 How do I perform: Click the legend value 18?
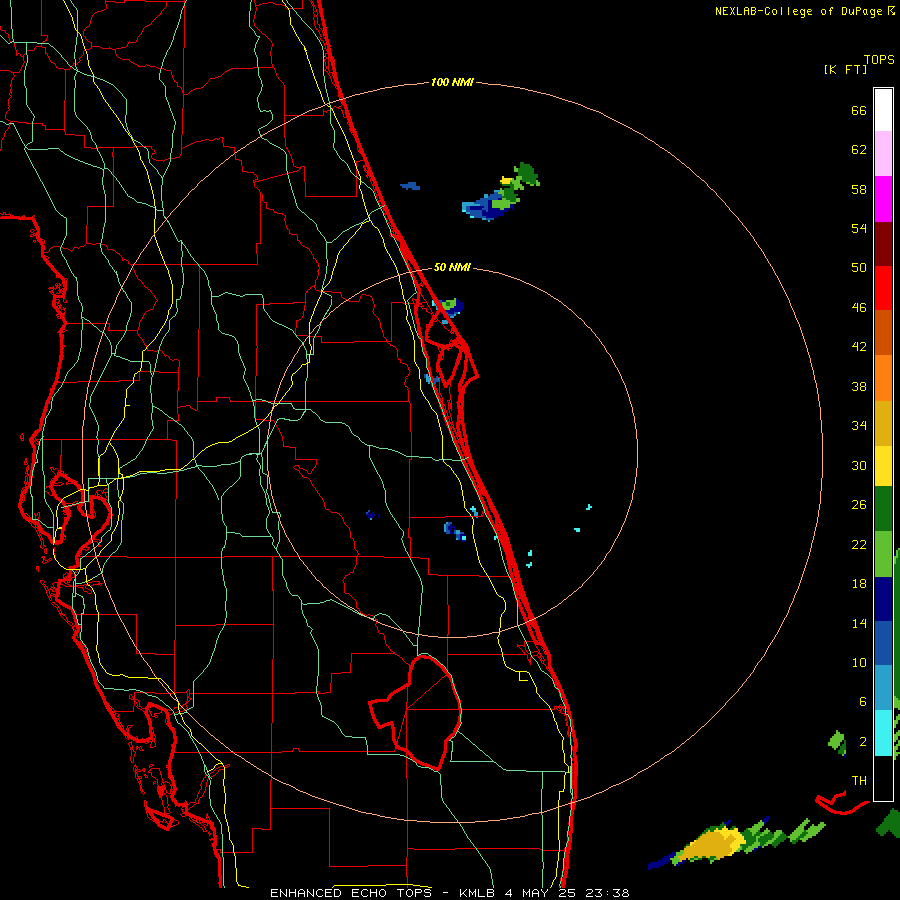[859, 584]
